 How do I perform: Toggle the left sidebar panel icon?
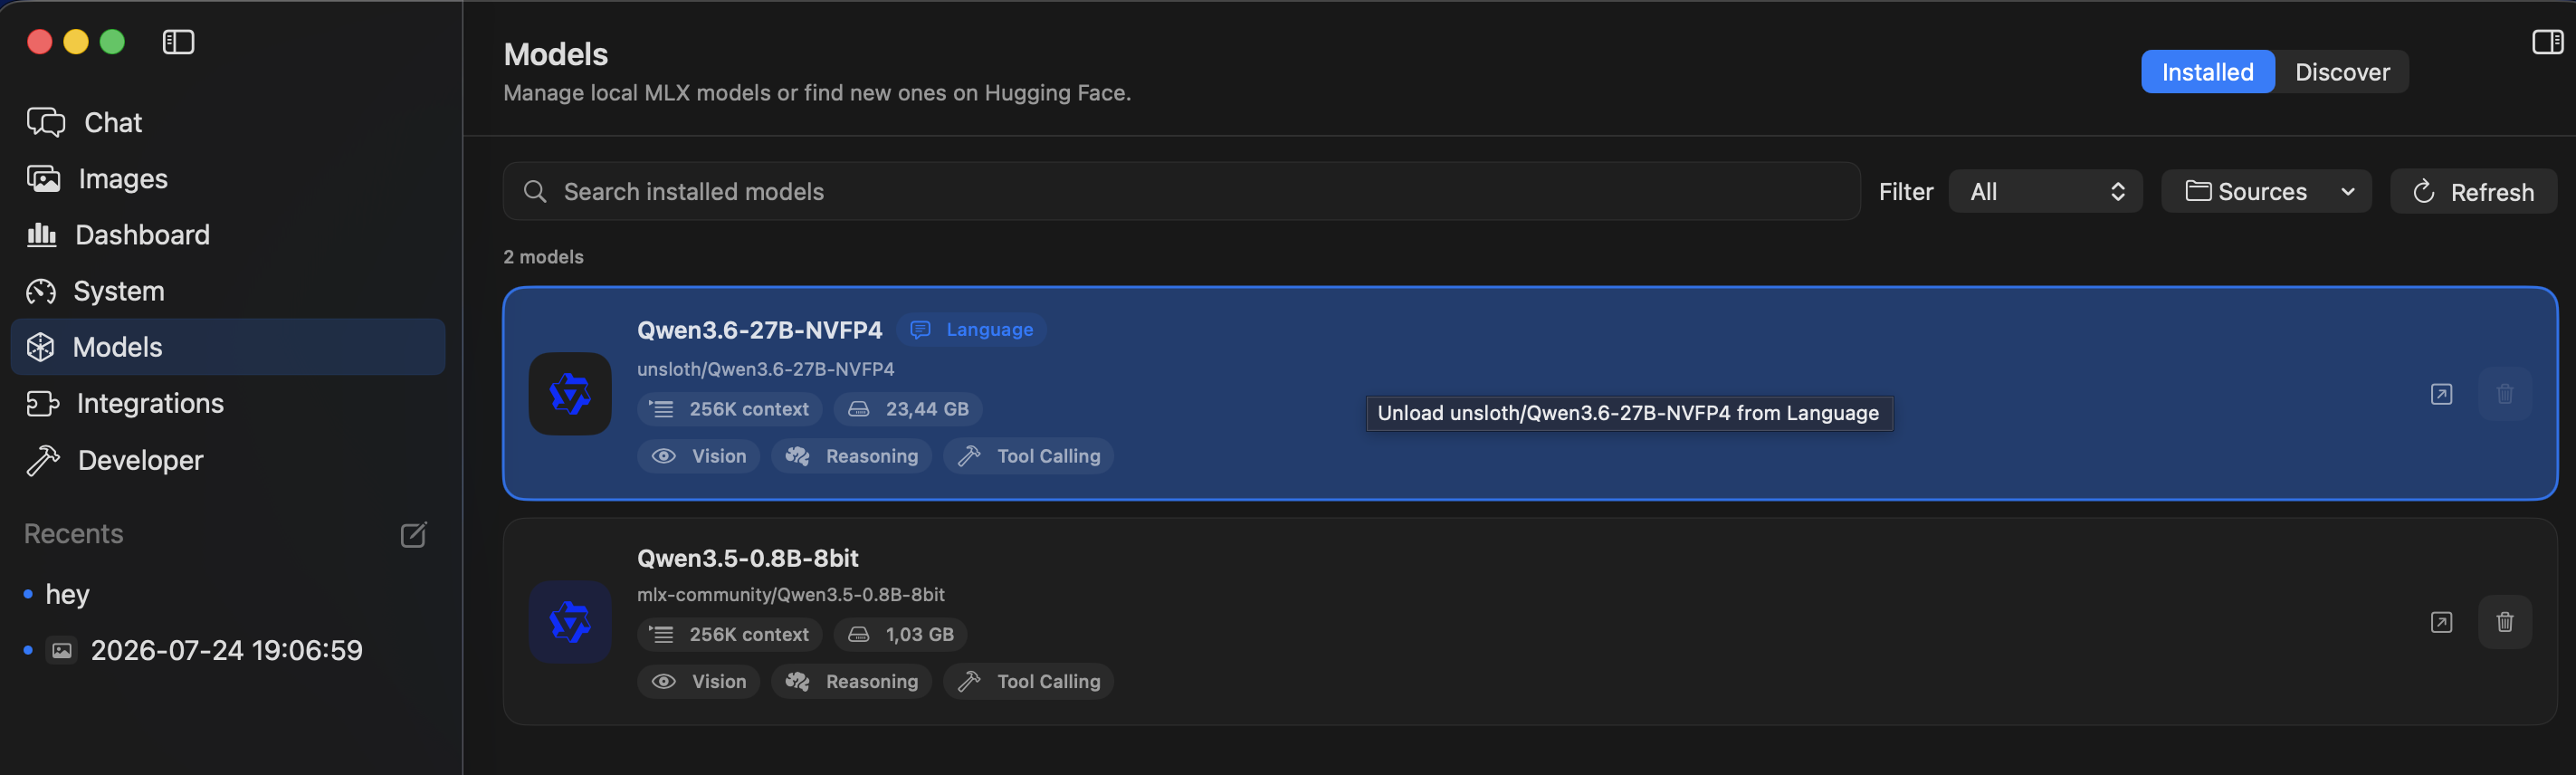178,42
